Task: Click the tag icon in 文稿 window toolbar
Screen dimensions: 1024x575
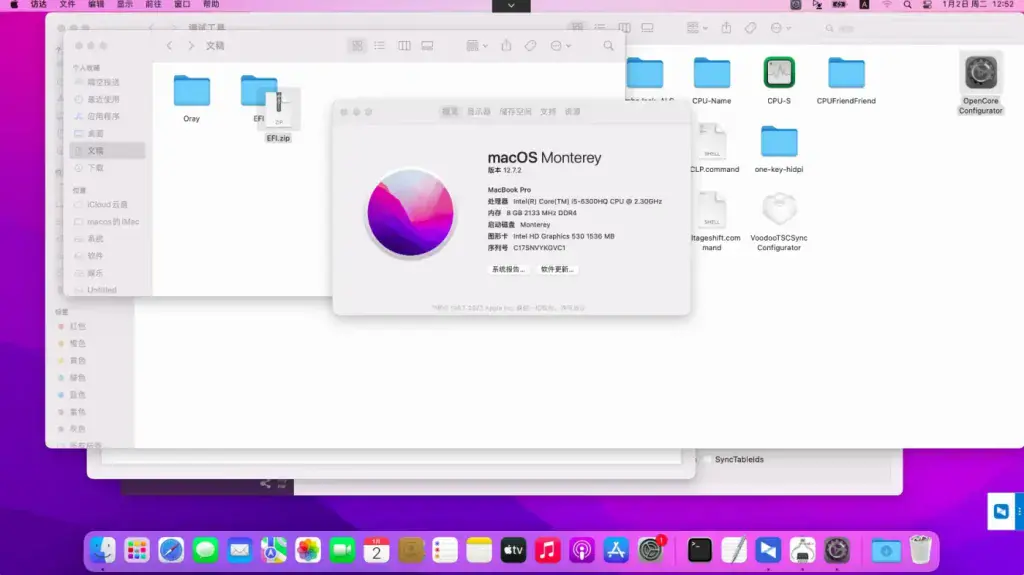Action: pyautogui.click(x=530, y=46)
